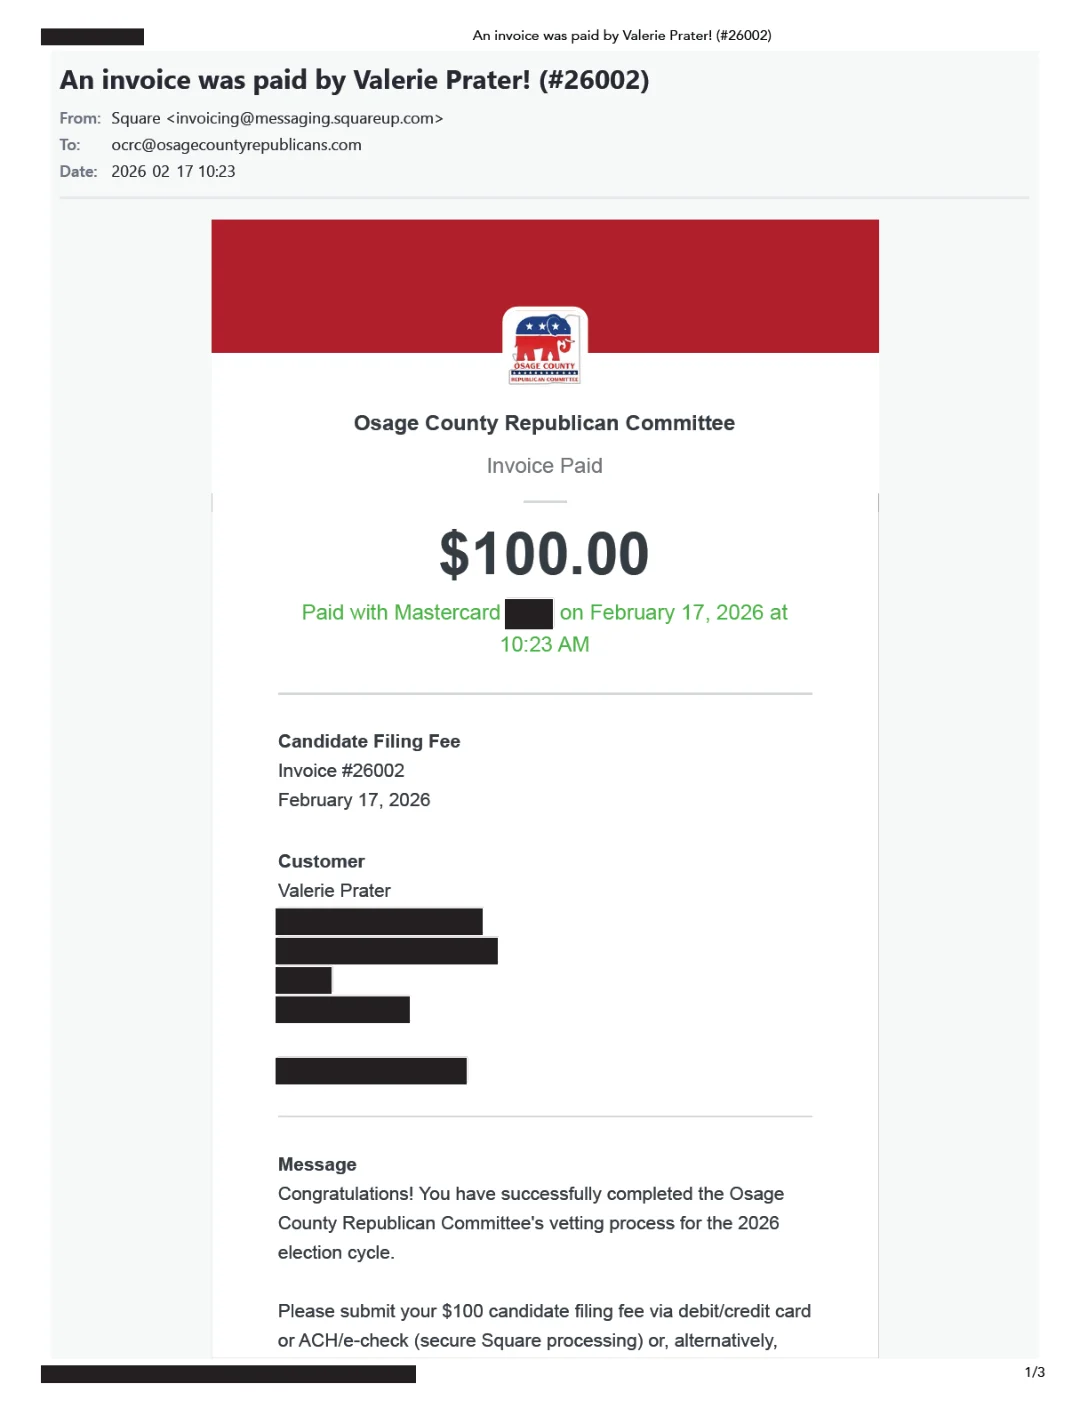Click the redacted Mastercard number box
This screenshot has height=1408, width=1088.
tap(529, 613)
